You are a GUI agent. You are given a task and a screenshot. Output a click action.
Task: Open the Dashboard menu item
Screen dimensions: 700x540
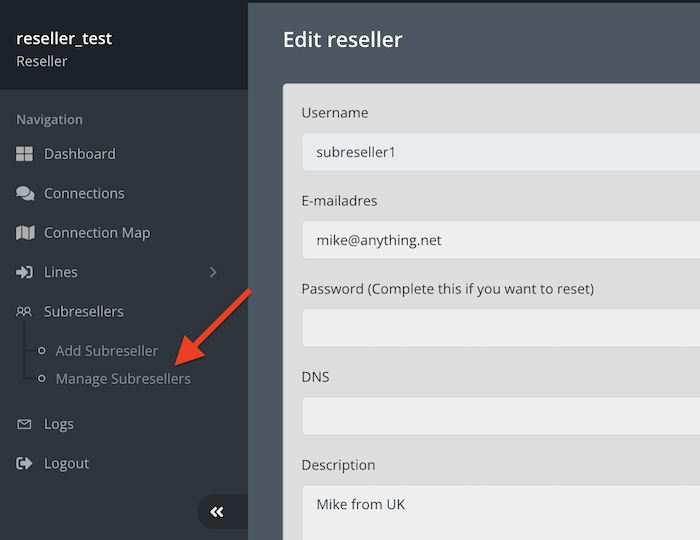[80, 154]
